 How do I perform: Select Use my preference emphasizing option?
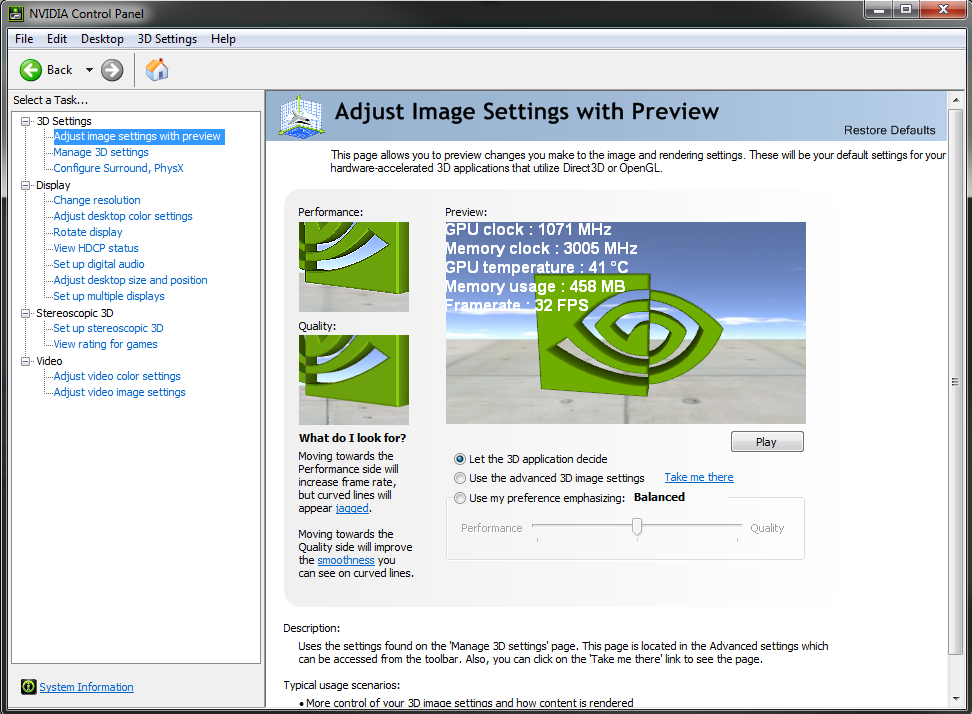tap(460, 498)
